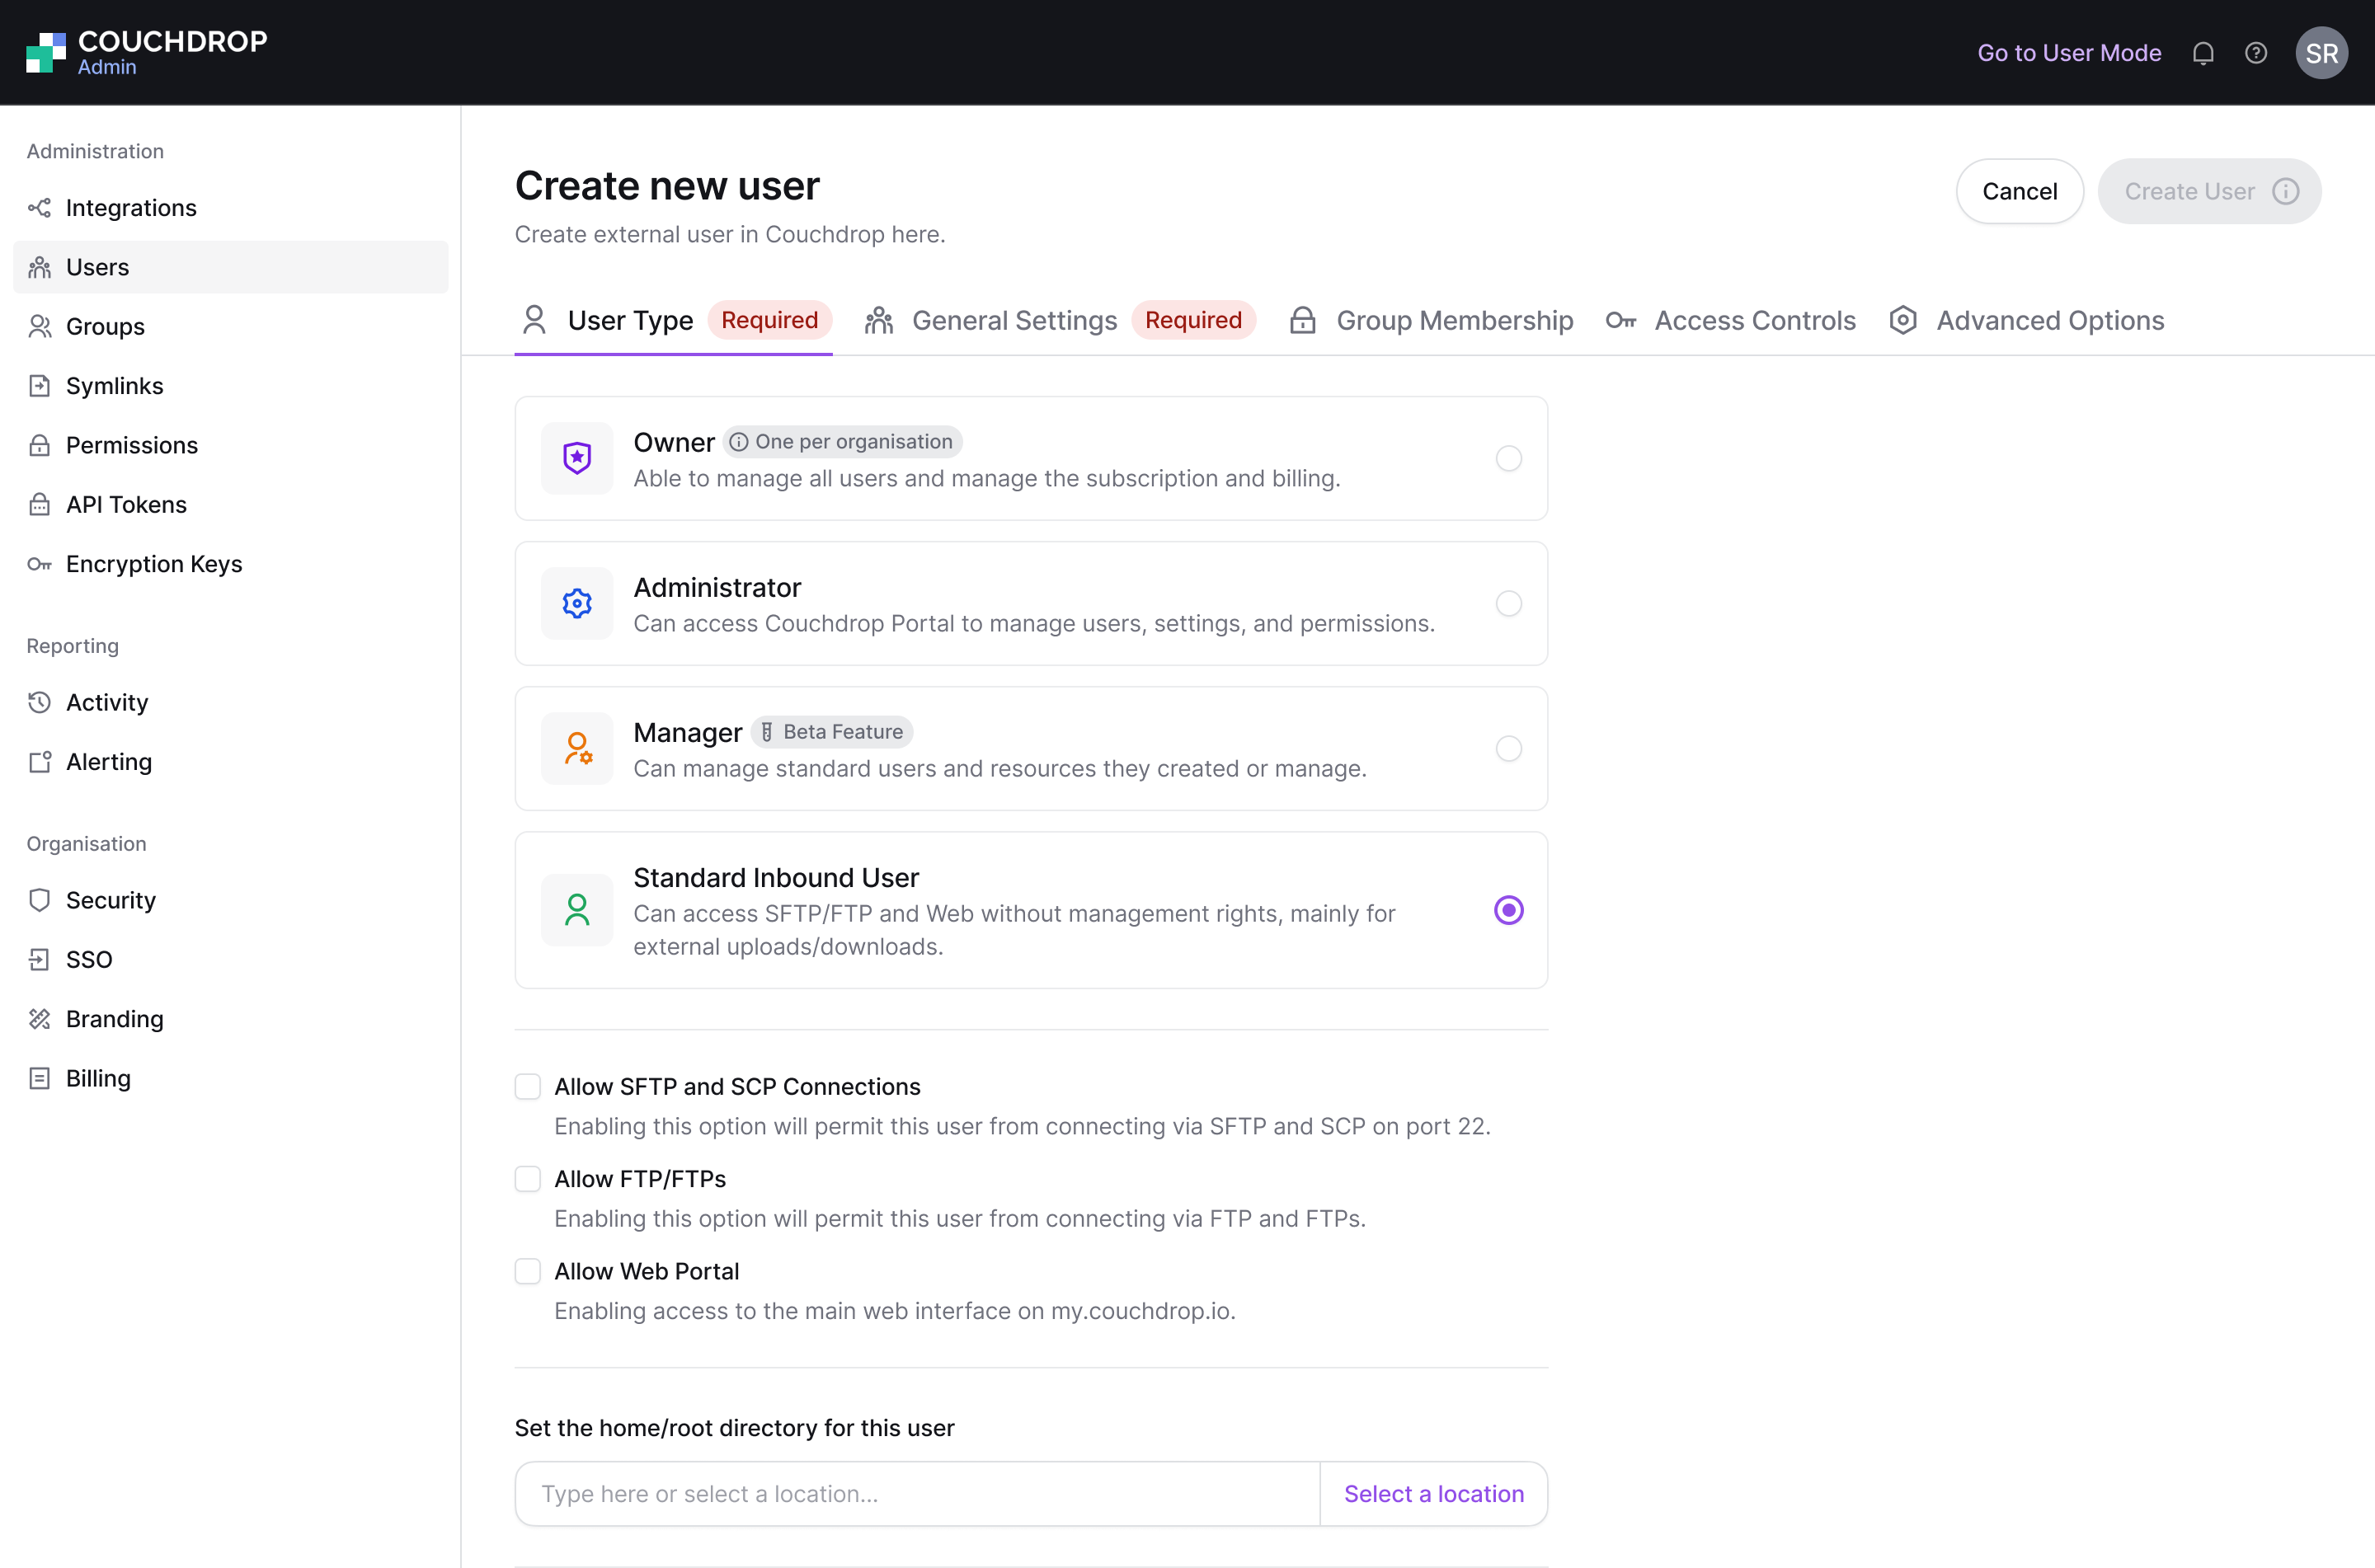Click the Integrations sidebar icon

(x=39, y=208)
